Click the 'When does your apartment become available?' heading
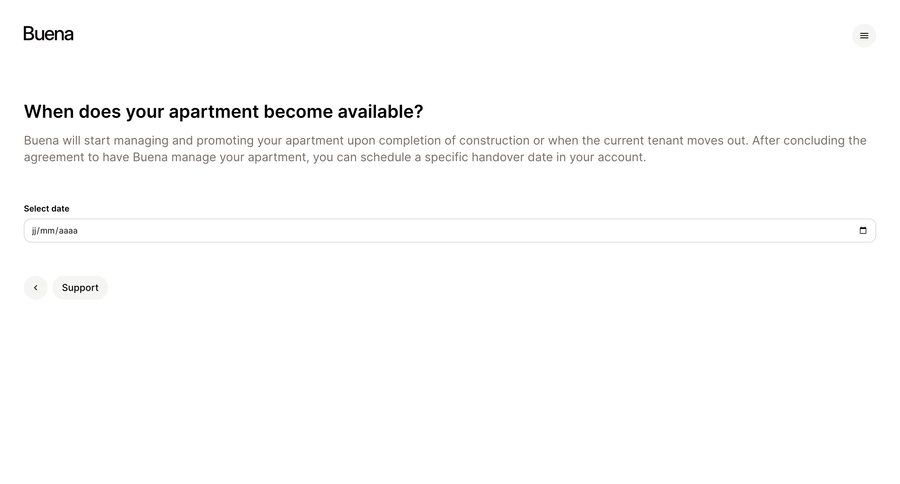The height and width of the screenshot is (484, 900). (x=223, y=111)
